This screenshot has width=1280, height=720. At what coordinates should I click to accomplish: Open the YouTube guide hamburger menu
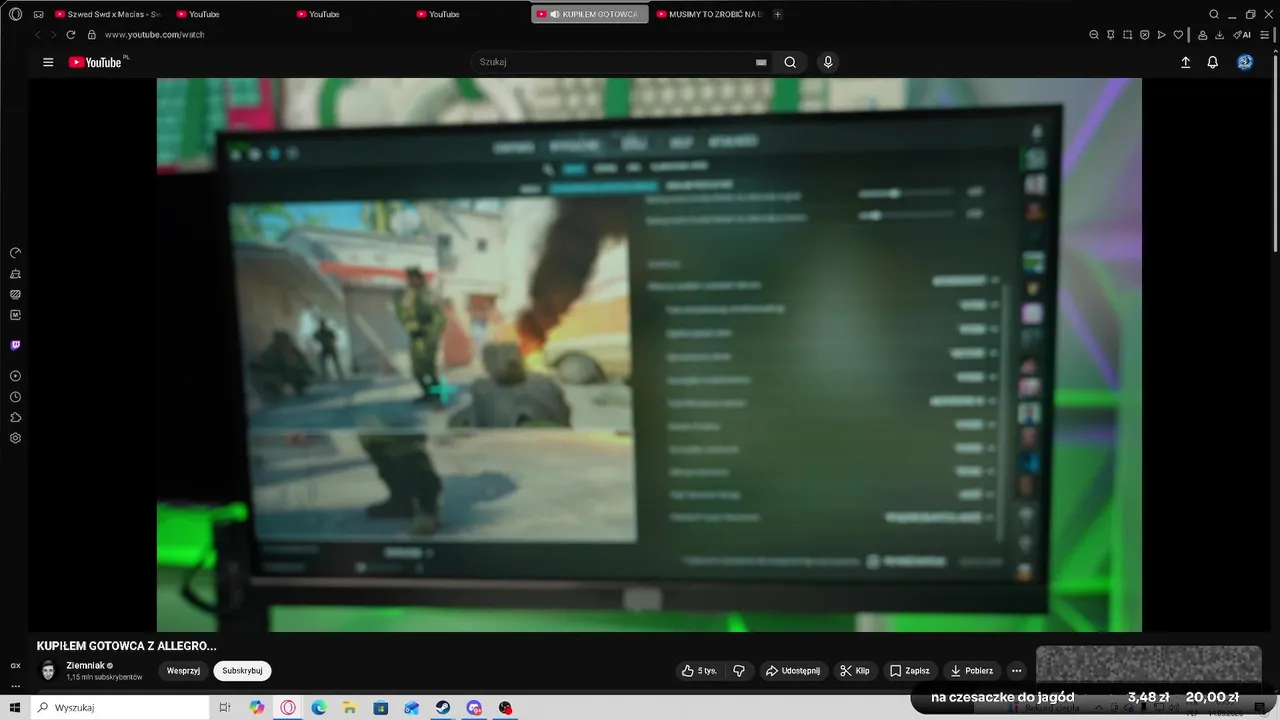48,62
